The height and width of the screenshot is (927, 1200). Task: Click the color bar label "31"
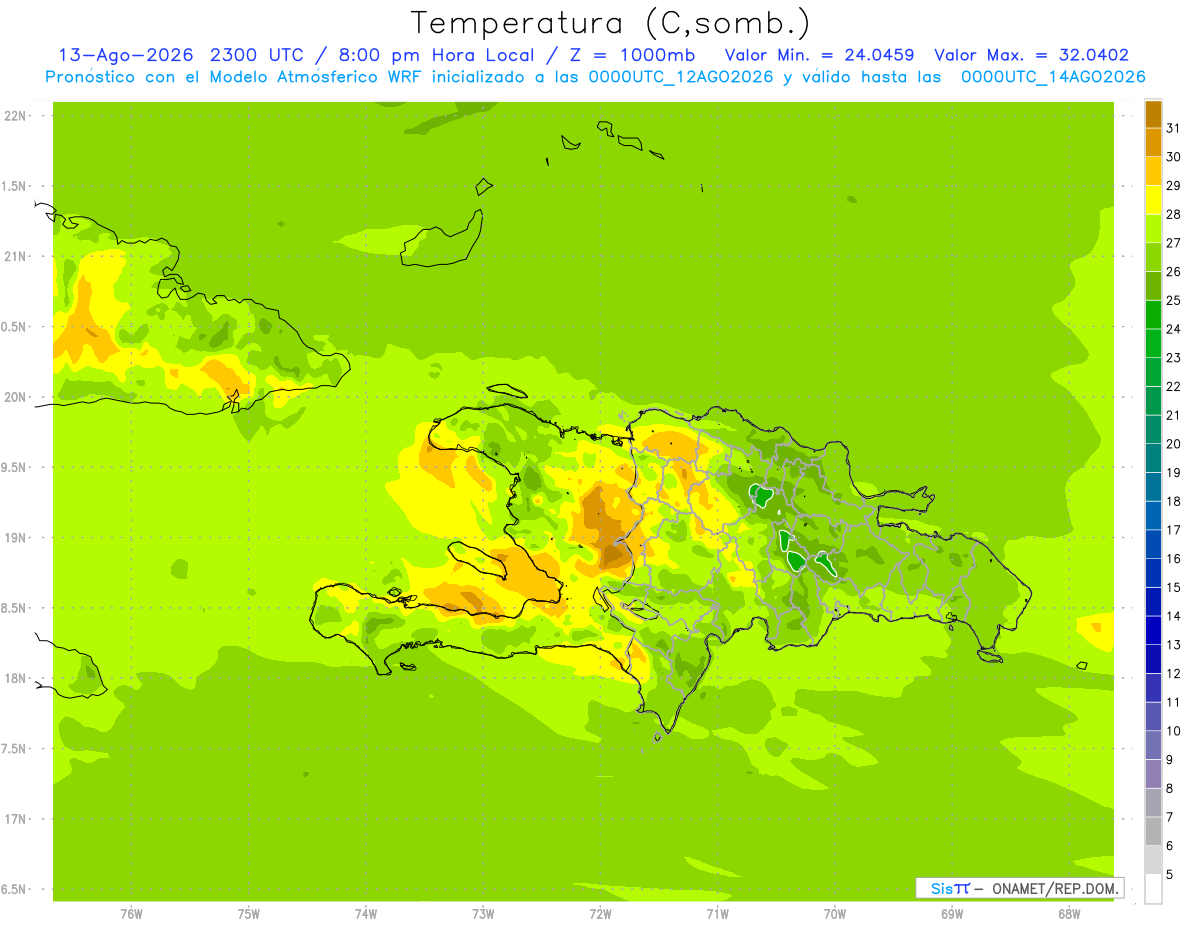1173,128
